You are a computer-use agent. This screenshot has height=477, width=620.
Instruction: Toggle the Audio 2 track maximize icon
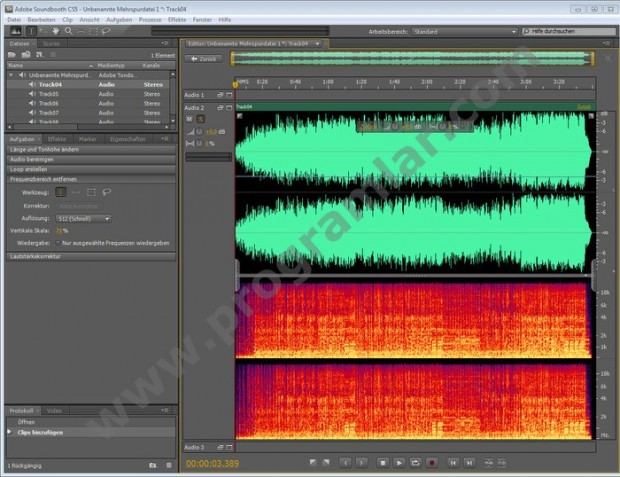pos(229,108)
